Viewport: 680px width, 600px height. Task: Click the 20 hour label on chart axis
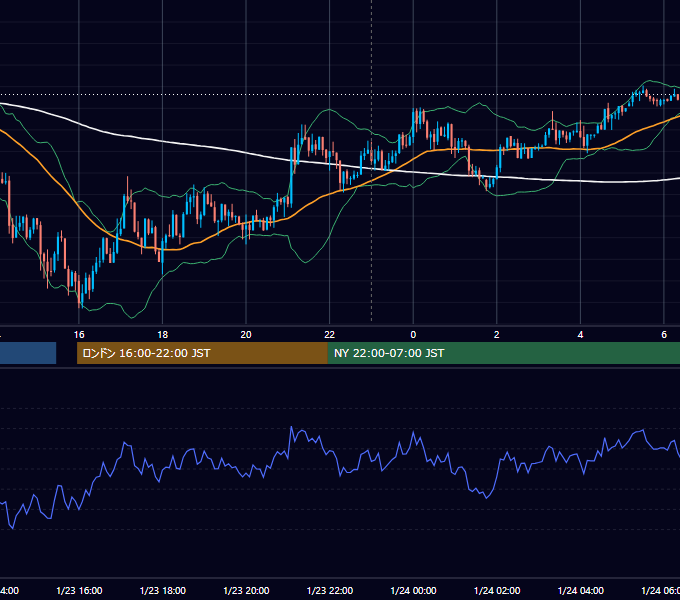point(246,335)
